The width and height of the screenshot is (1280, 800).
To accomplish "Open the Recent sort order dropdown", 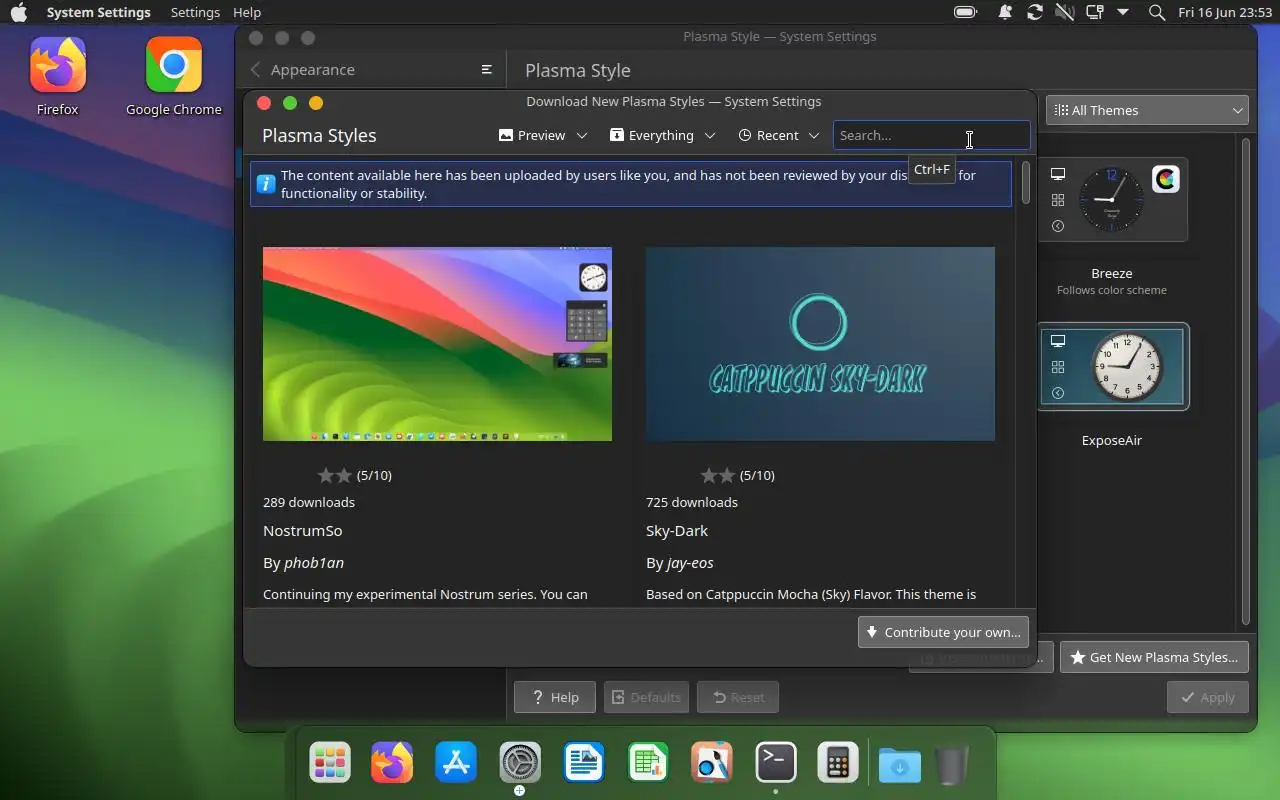I will [x=779, y=135].
